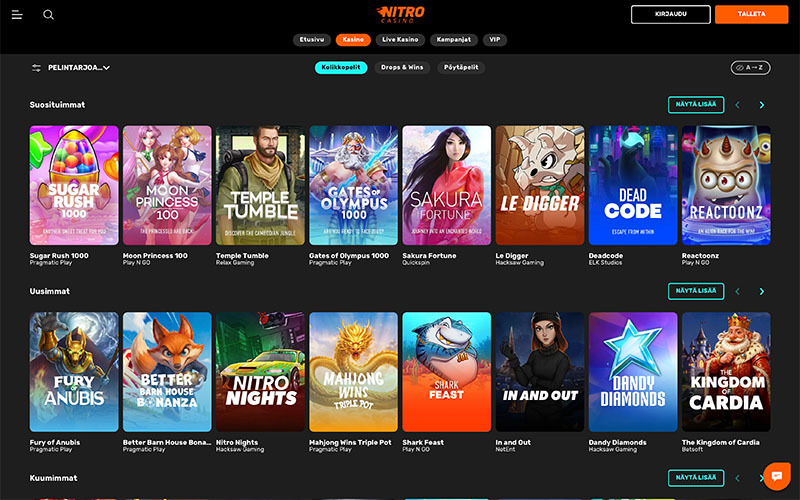Screen dimensions: 800x500
Task: Switch to the Live Kasino tab
Action: pyautogui.click(x=400, y=40)
